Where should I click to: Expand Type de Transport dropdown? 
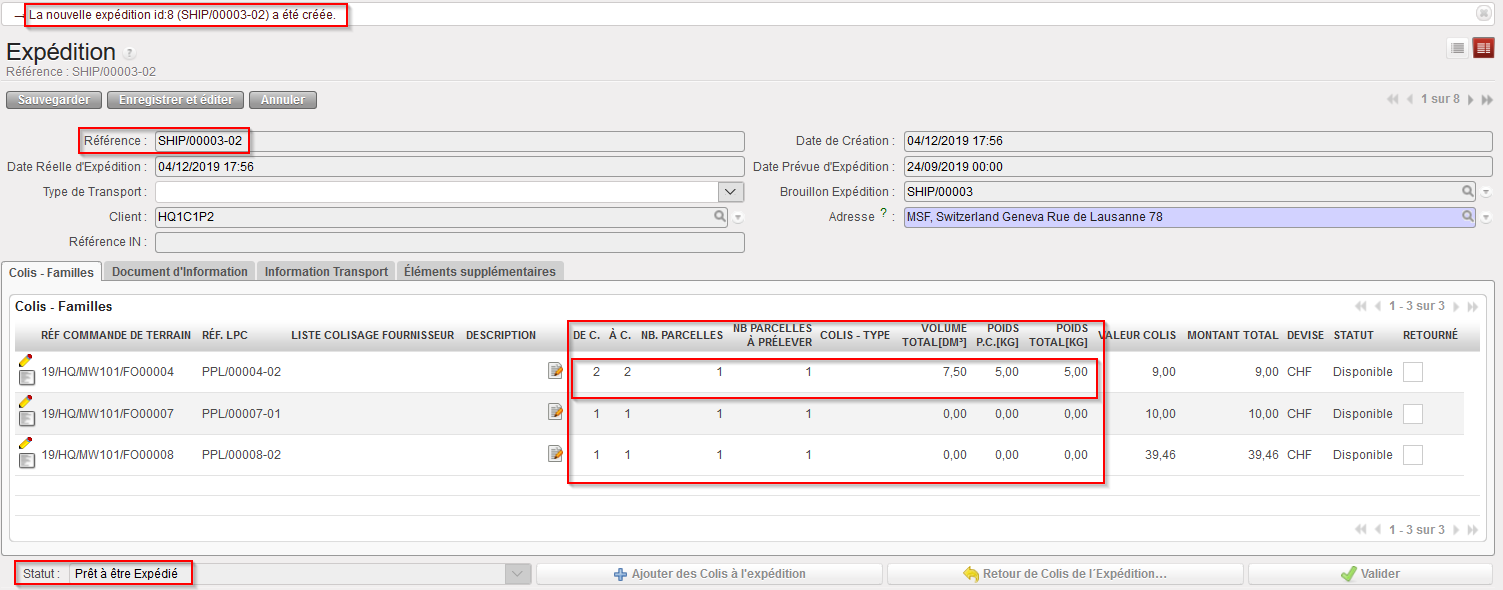[731, 191]
